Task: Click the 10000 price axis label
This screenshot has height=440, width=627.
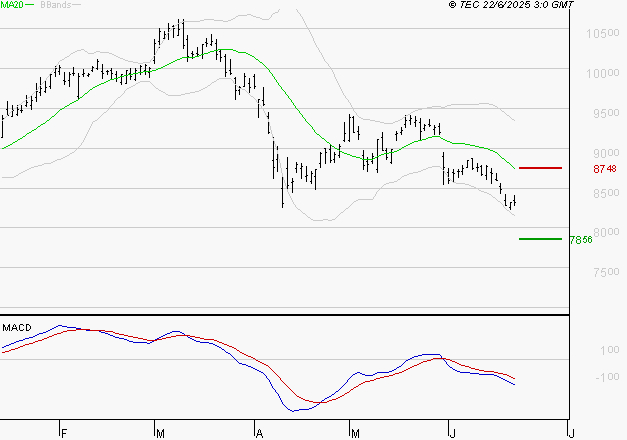Action: (603, 74)
